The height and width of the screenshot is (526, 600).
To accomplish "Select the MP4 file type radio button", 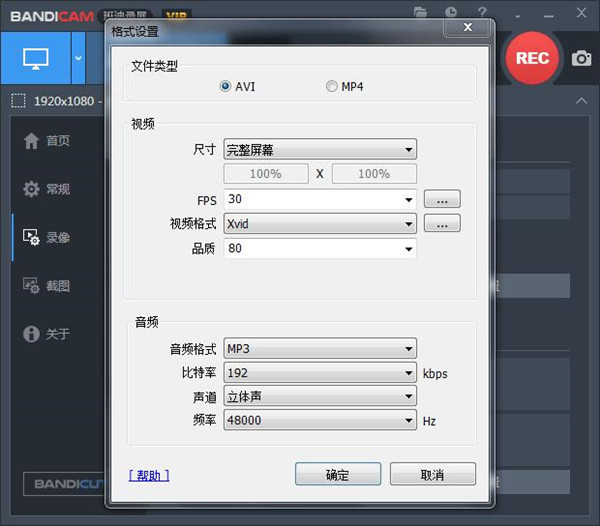I will tap(331, 86).
